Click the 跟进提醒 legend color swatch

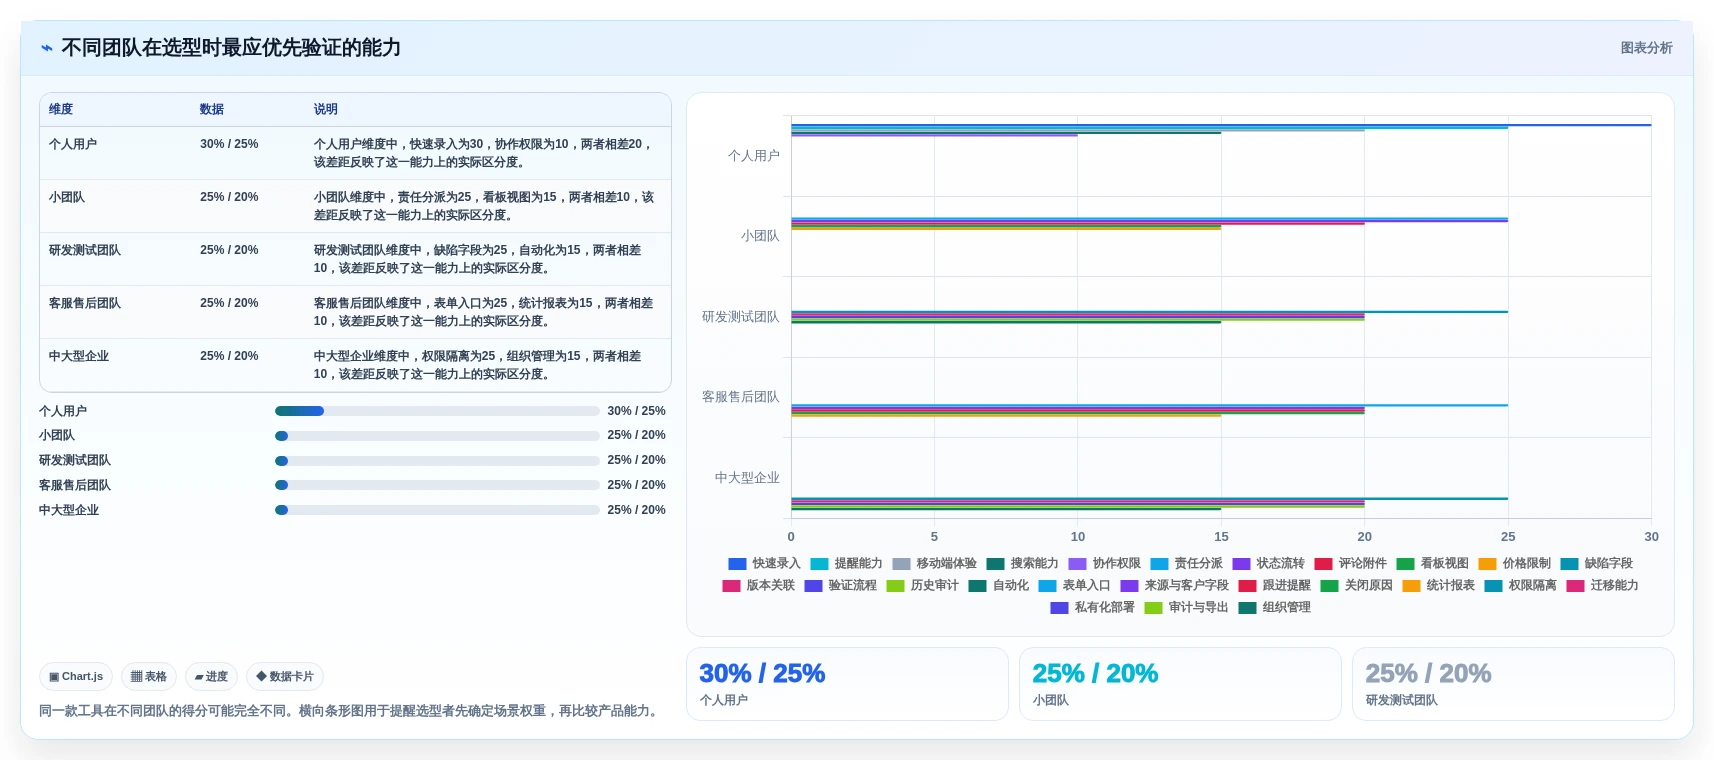pos(1247,586)
